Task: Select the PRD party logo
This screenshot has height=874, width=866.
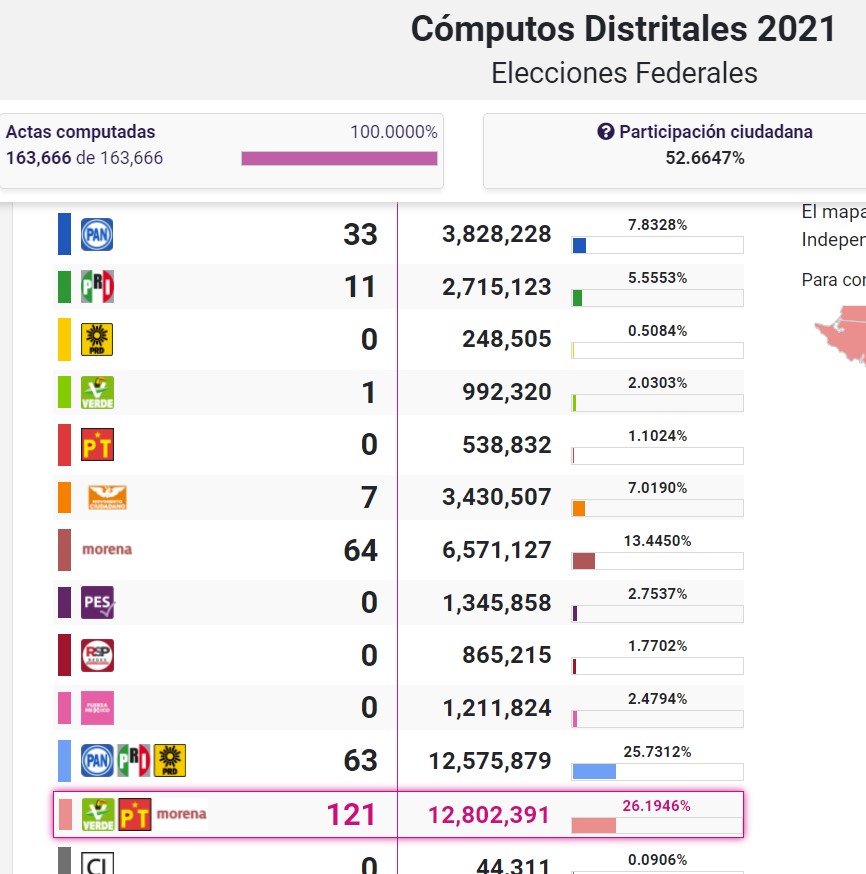Action: [97, 340]
